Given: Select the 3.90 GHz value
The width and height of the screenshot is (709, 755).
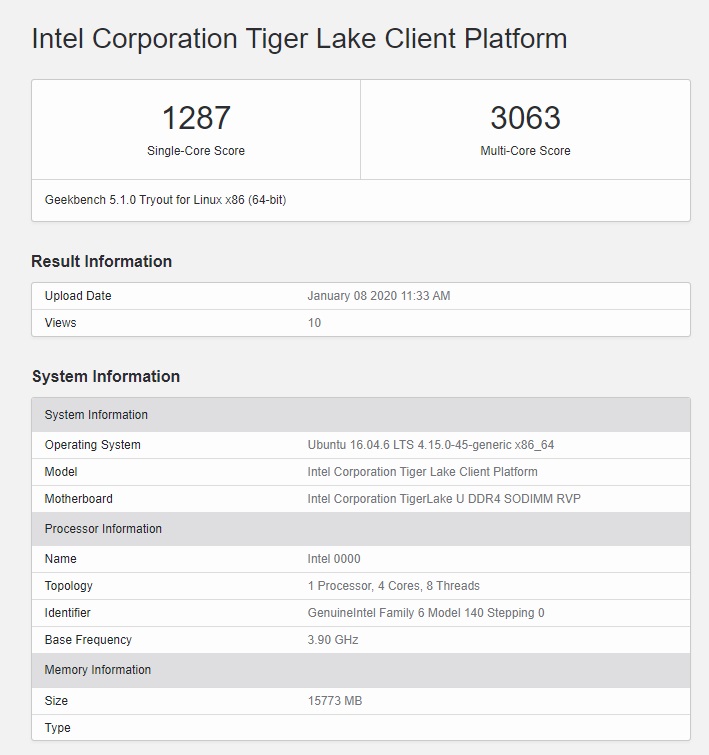Looking at the screenshot, I should click(333, 640).
